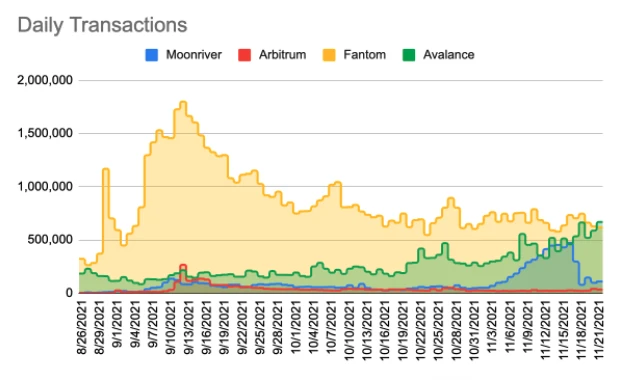Screen dimensions: 638x380
Task: Click the 500,000 y-axis label
Action: pyautogui.click(x=50, y=240)
